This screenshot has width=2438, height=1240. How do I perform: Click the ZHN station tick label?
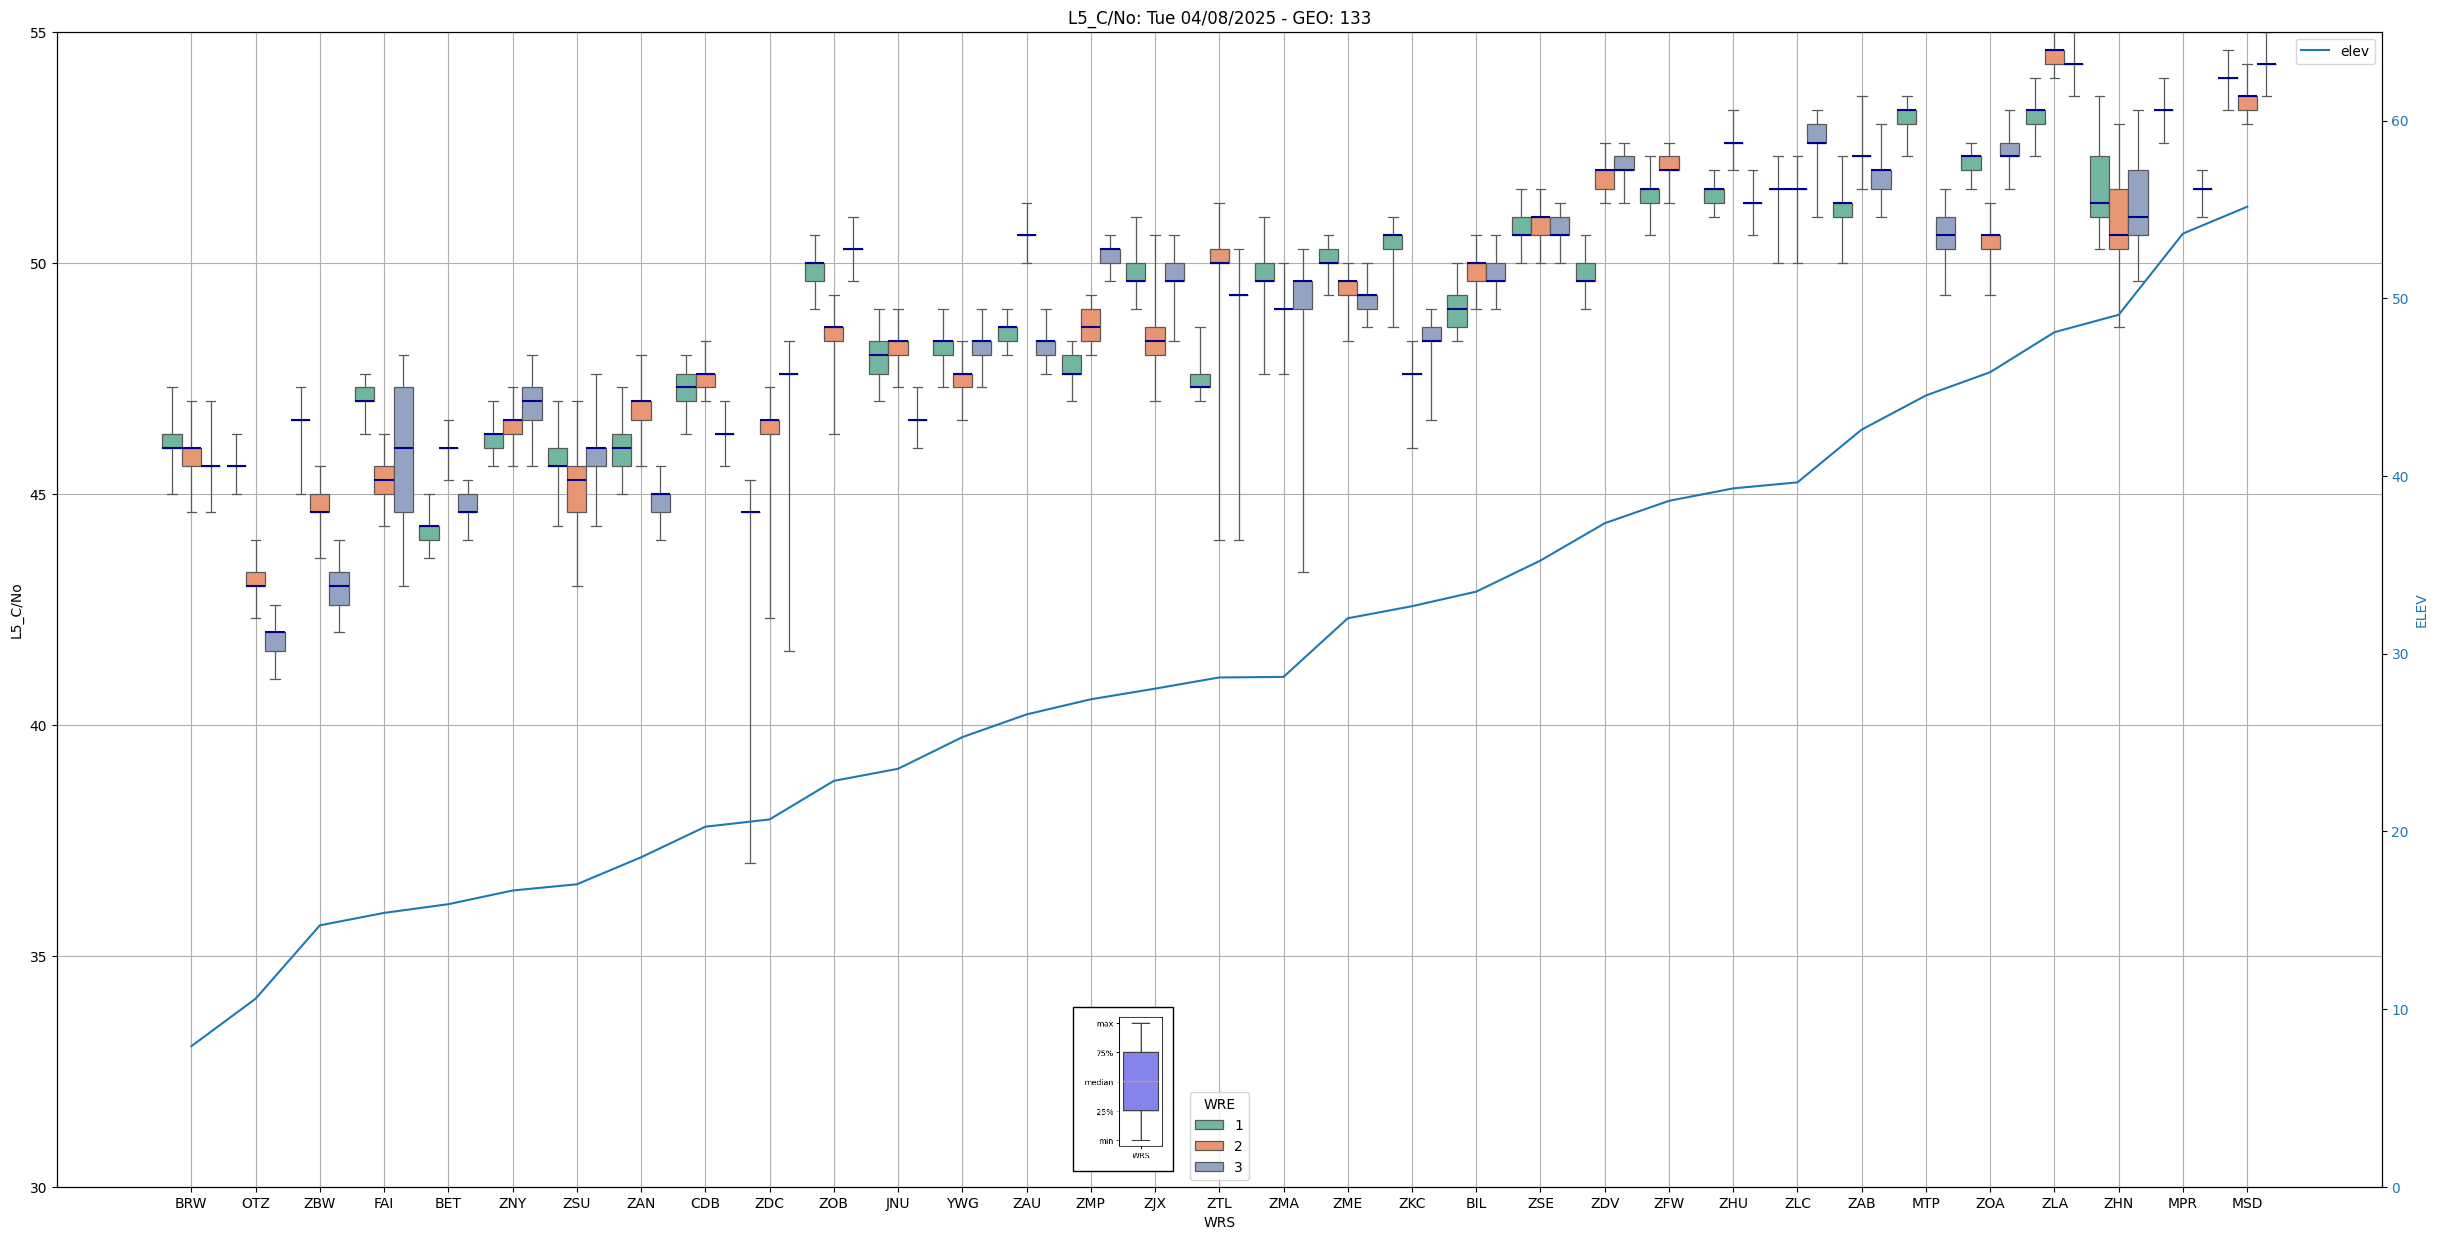pos(2118,1203)
